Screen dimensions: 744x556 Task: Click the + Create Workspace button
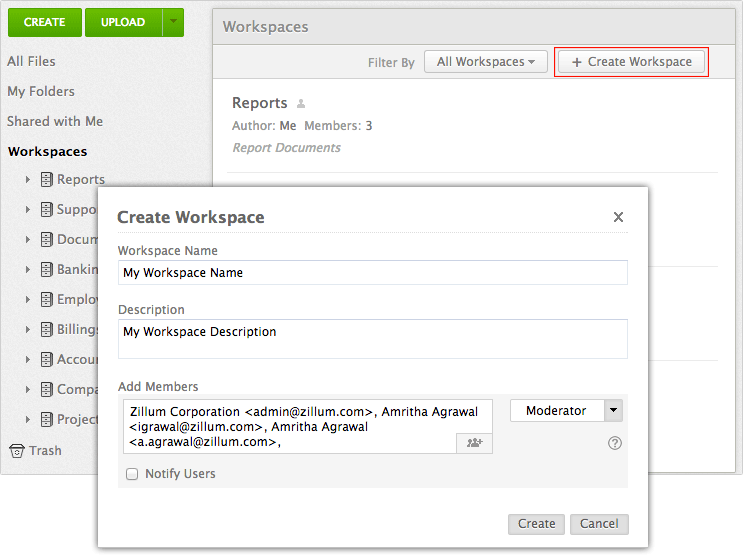631,62
